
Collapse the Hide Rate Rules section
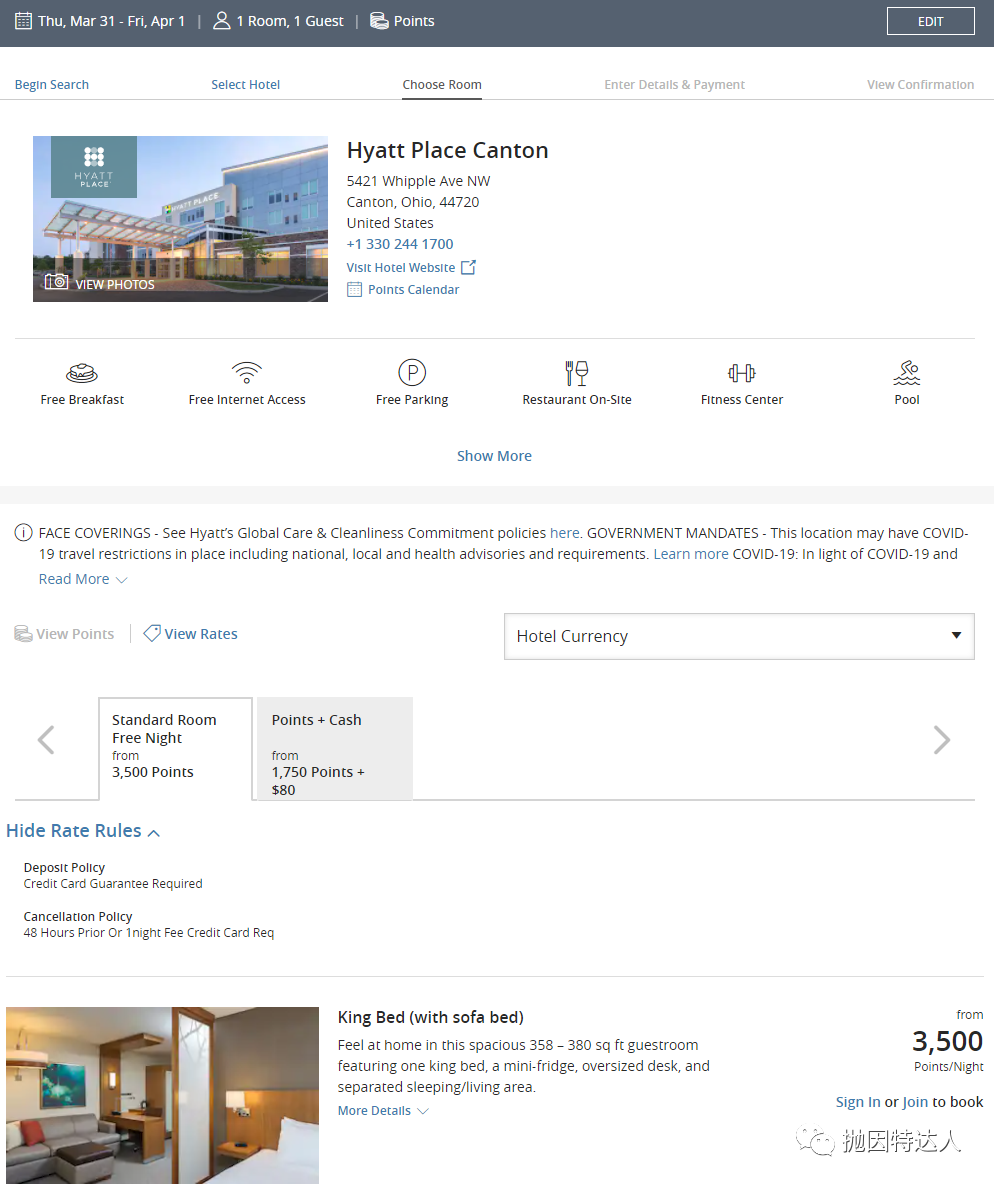83,831
